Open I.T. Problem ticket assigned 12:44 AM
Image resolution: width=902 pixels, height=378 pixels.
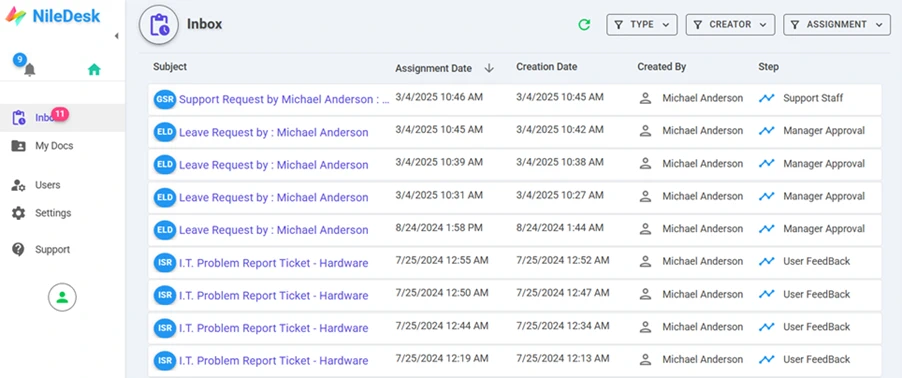point(273,329)
